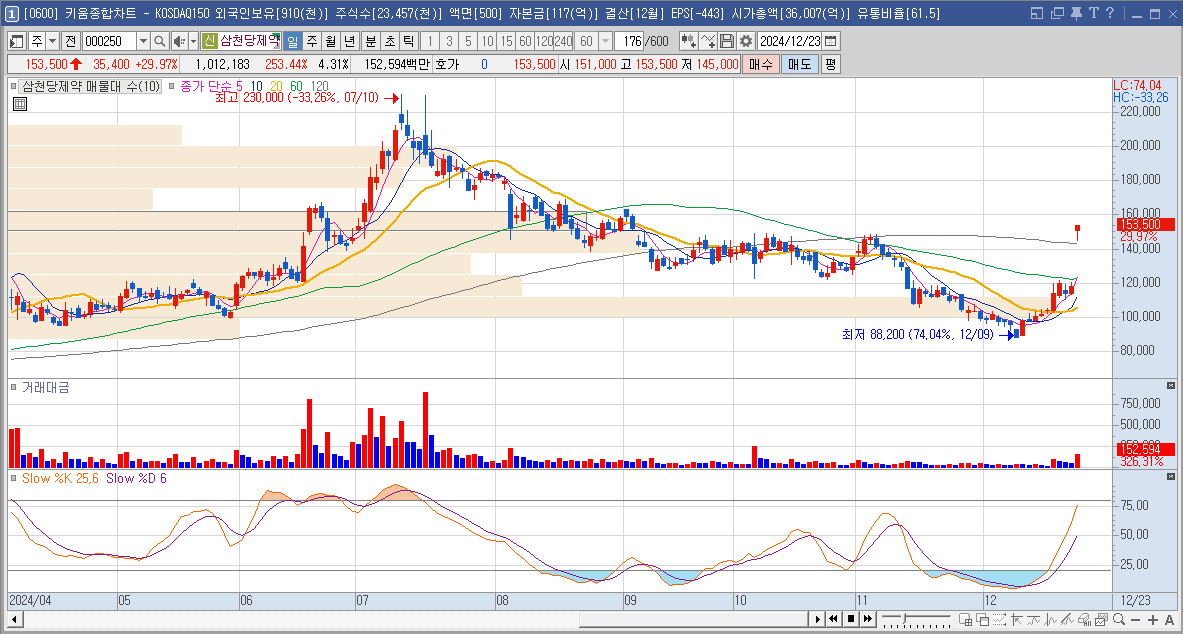This screenshot has height=634, width=1183.
Task: Select the 120 interval button
Action: 543,41
